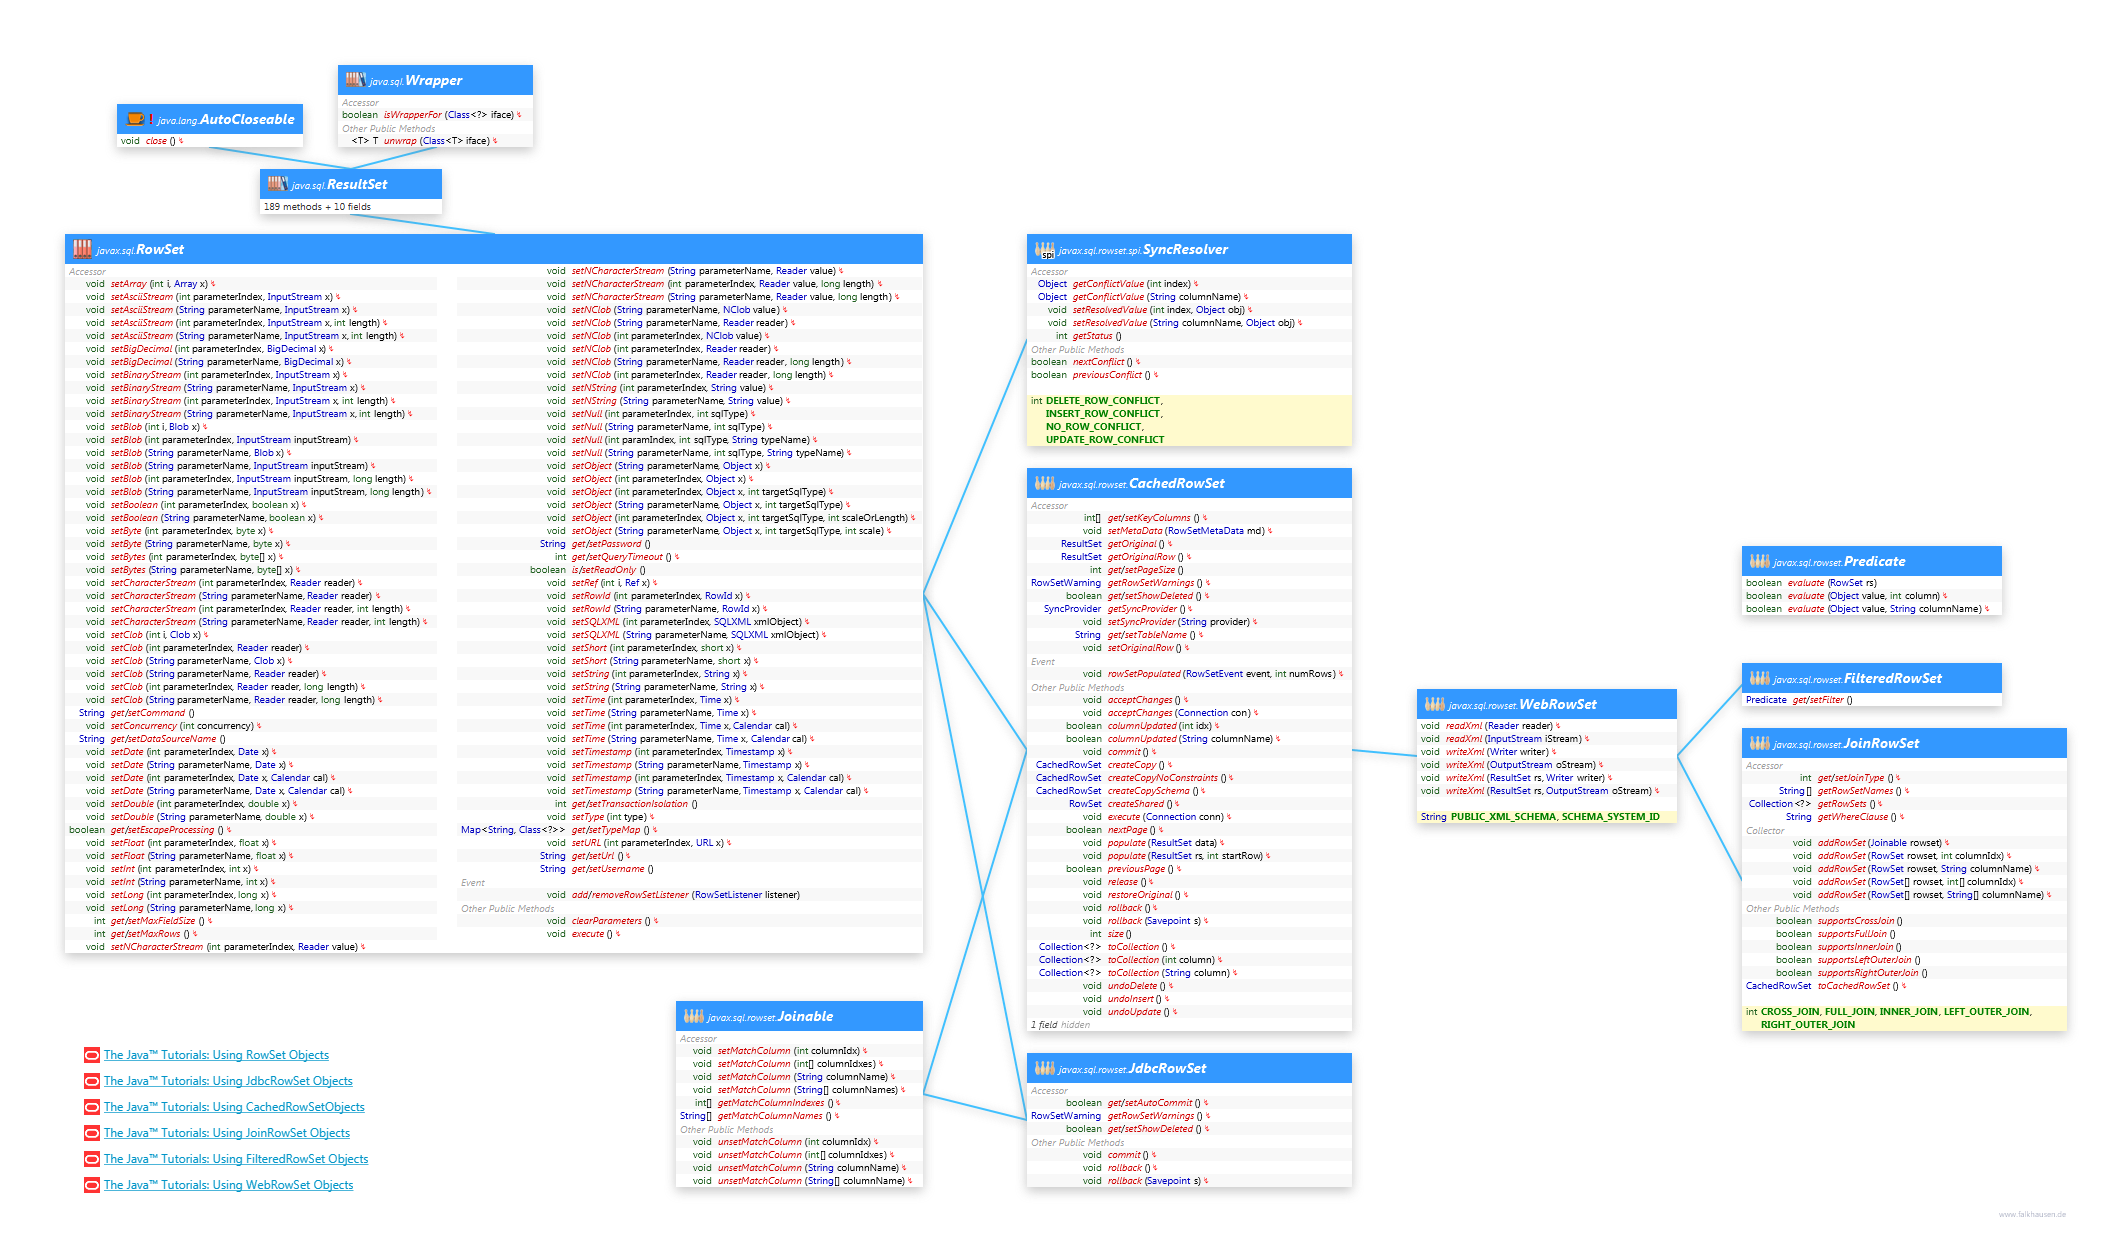
Task: Click the java.sql.ResultSet header icon
Action: click(277, 183)
